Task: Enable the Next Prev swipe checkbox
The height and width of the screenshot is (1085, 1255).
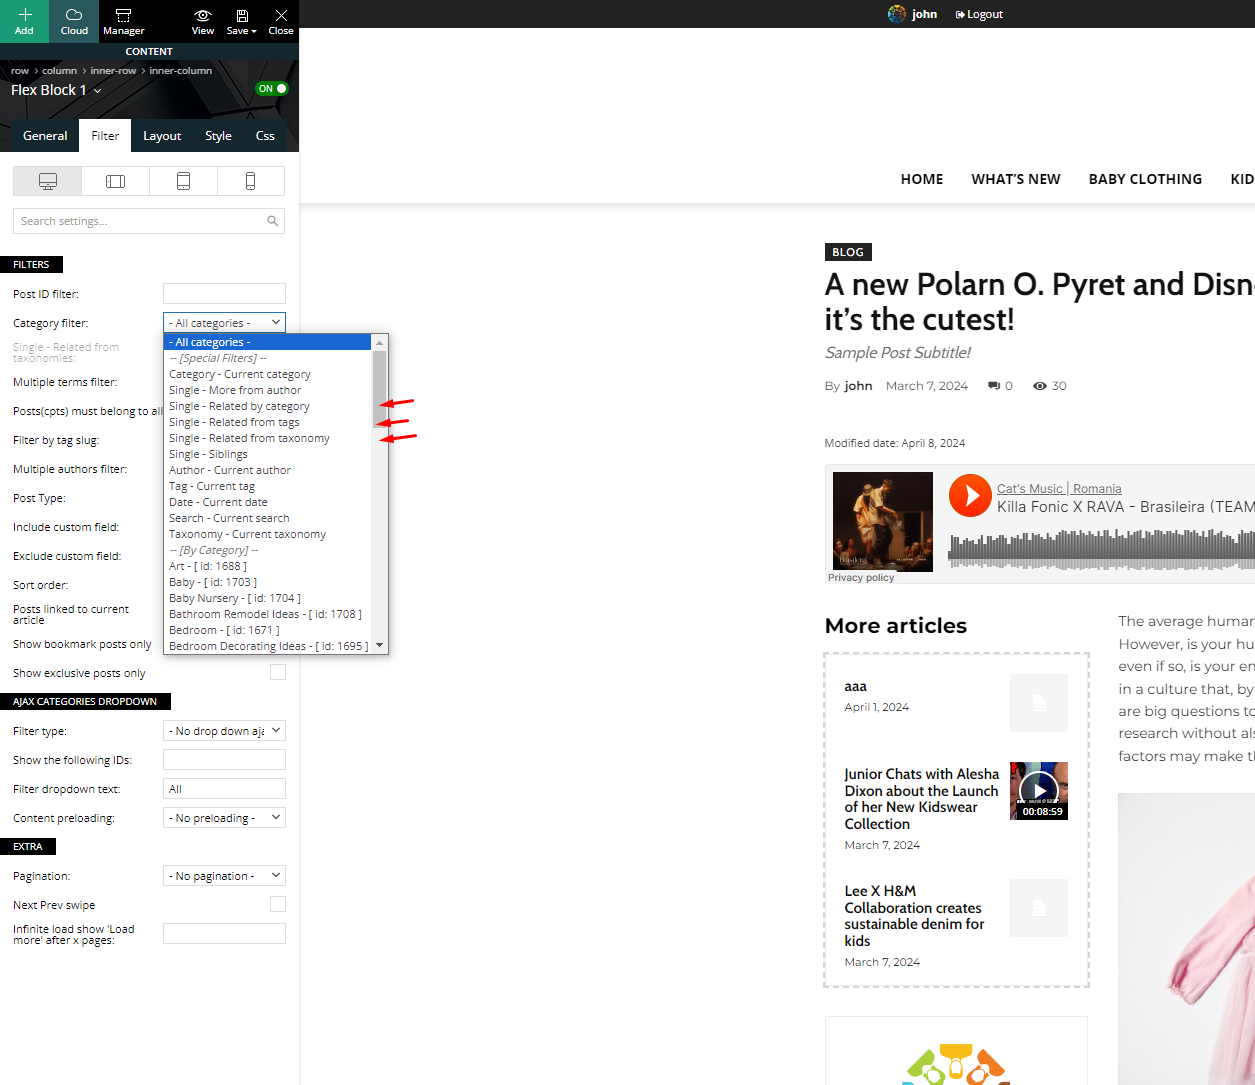Action: click(278, 904)
